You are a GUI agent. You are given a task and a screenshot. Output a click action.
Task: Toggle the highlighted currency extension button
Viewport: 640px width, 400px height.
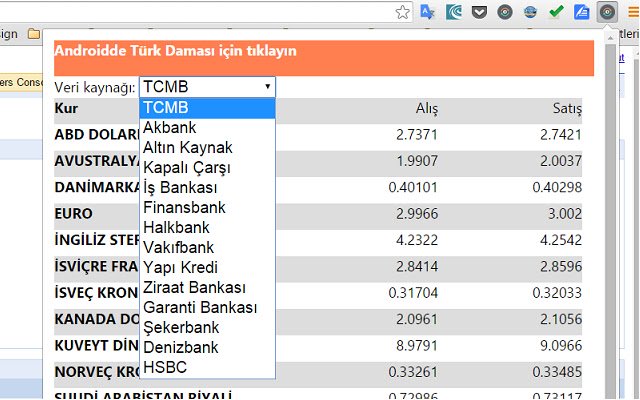click(607, 12)
